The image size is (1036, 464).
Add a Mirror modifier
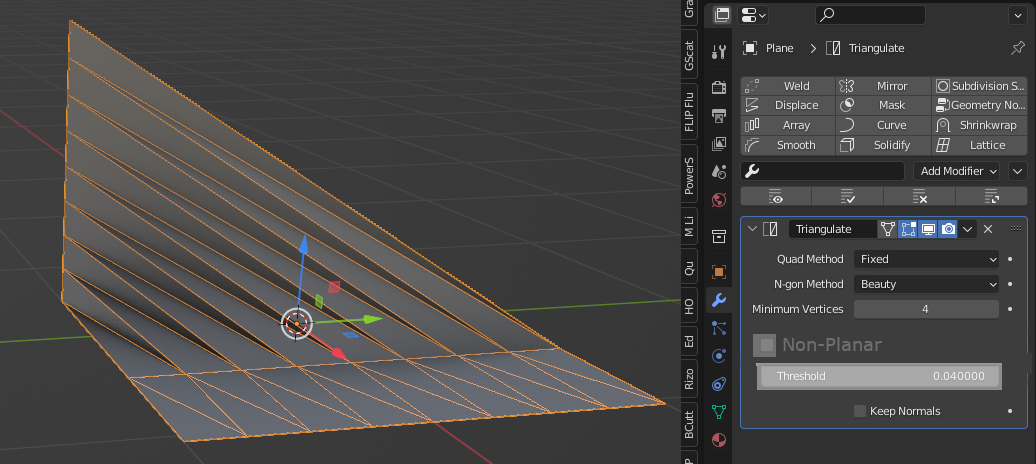pos(883,86)
